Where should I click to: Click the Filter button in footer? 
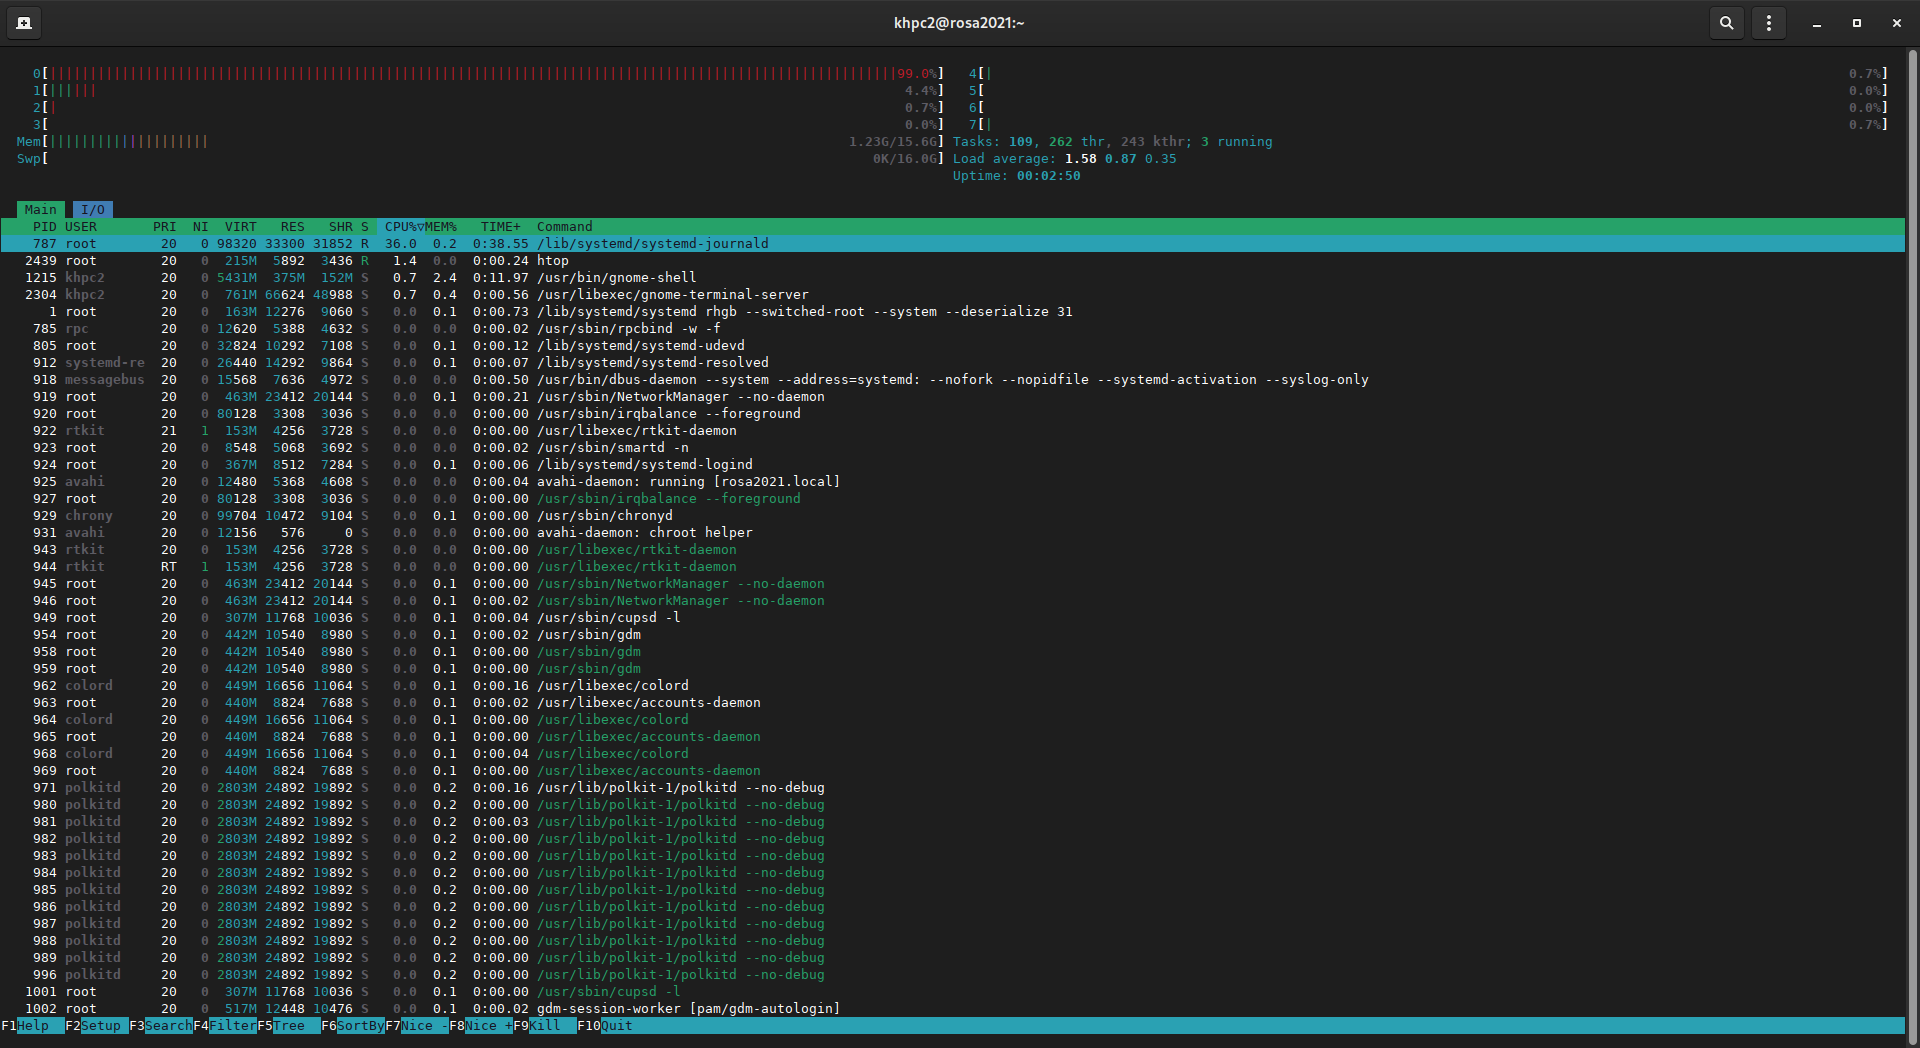232,1025
